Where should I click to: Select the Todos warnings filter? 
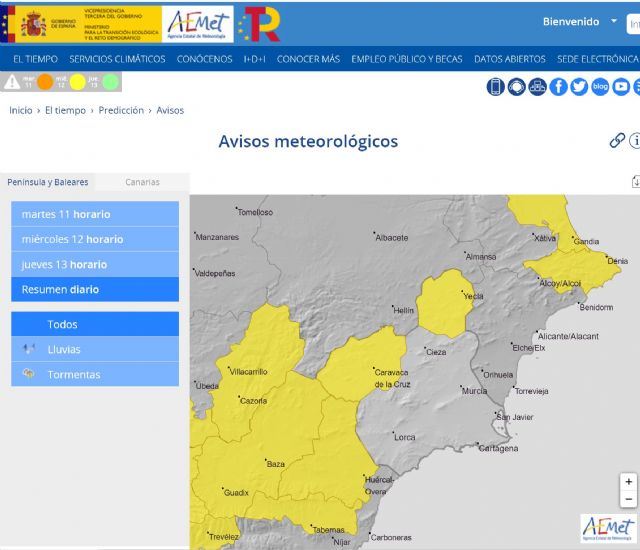[x=62, y=324]
